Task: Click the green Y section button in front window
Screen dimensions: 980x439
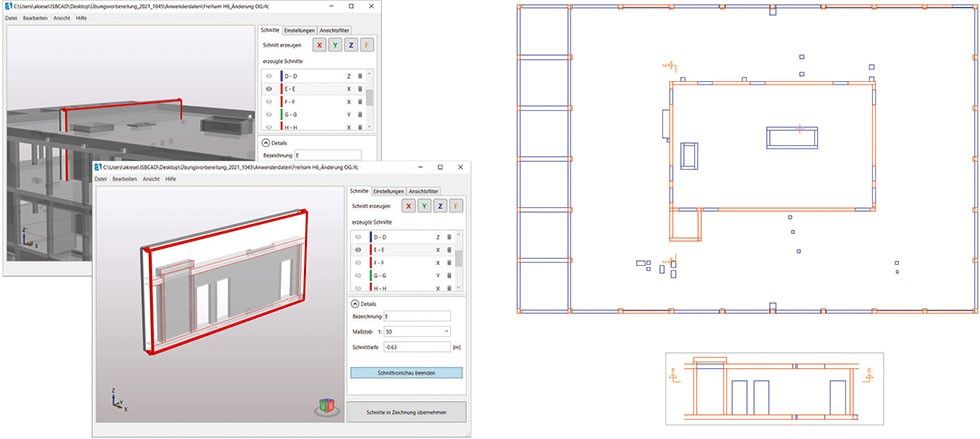Action: coord(423,205)
